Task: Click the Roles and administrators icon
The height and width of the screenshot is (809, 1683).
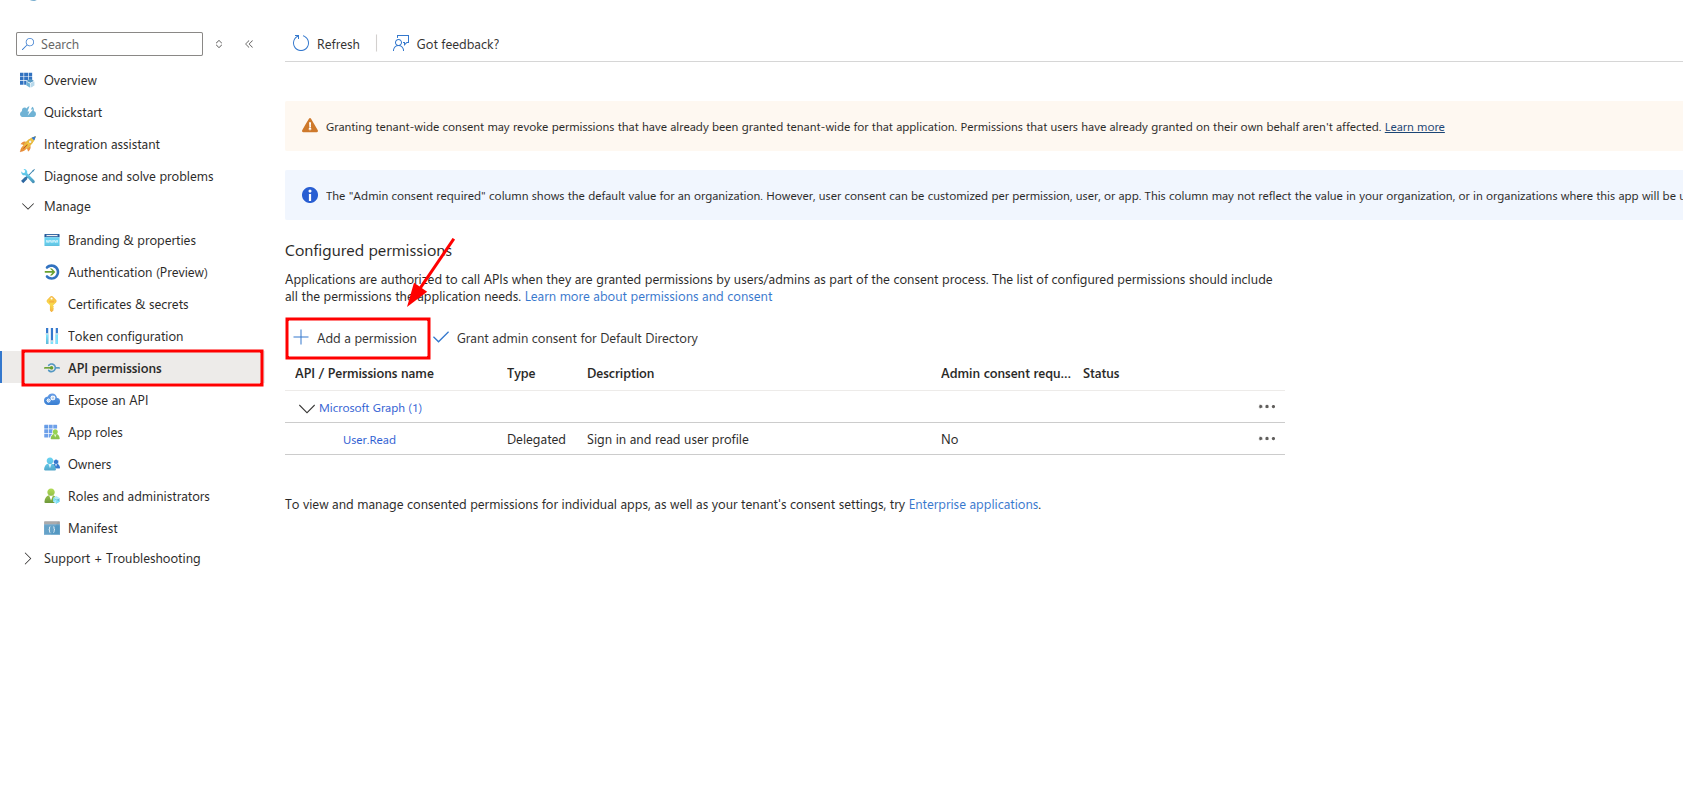Action: click(x=52, y=496)
